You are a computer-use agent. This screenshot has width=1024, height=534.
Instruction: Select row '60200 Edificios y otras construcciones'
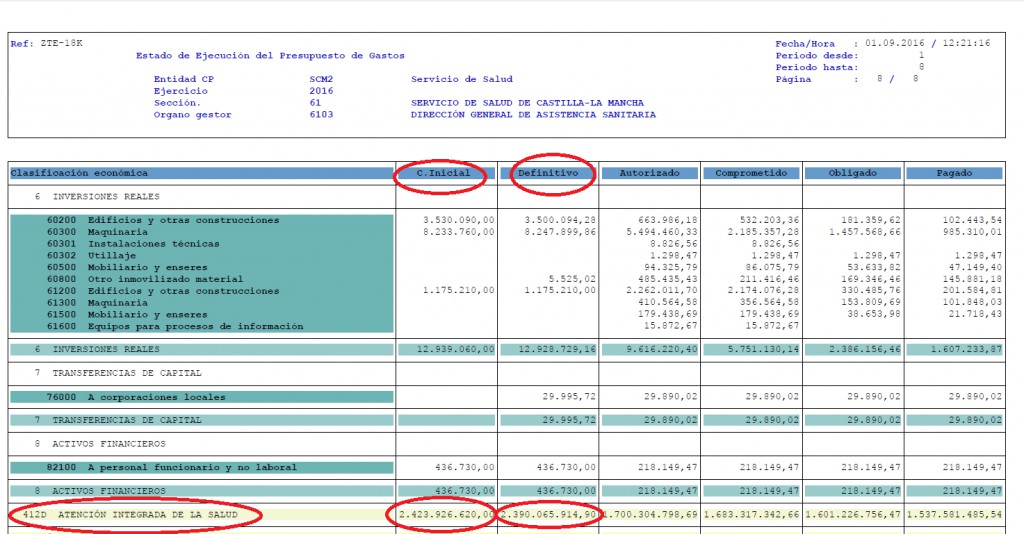[x=202, y=220]
